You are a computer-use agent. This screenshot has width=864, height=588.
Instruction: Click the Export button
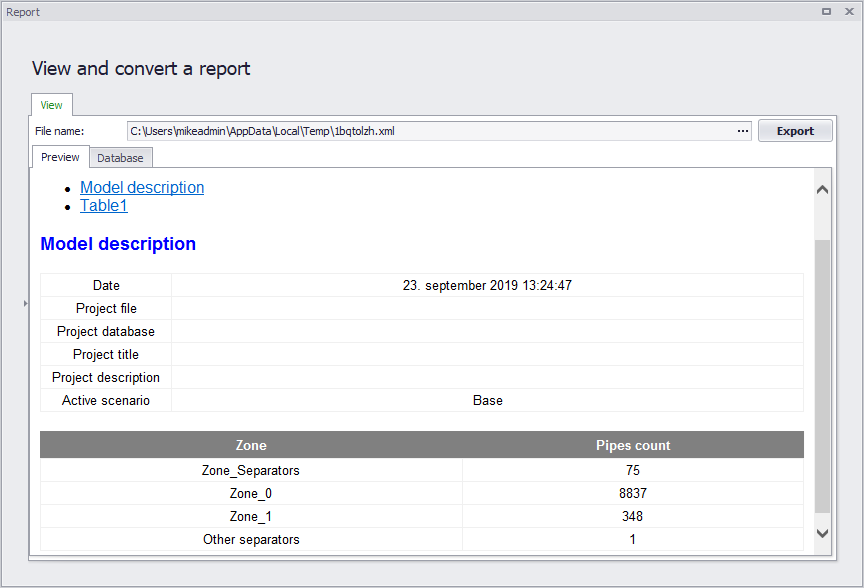point(795,131)
